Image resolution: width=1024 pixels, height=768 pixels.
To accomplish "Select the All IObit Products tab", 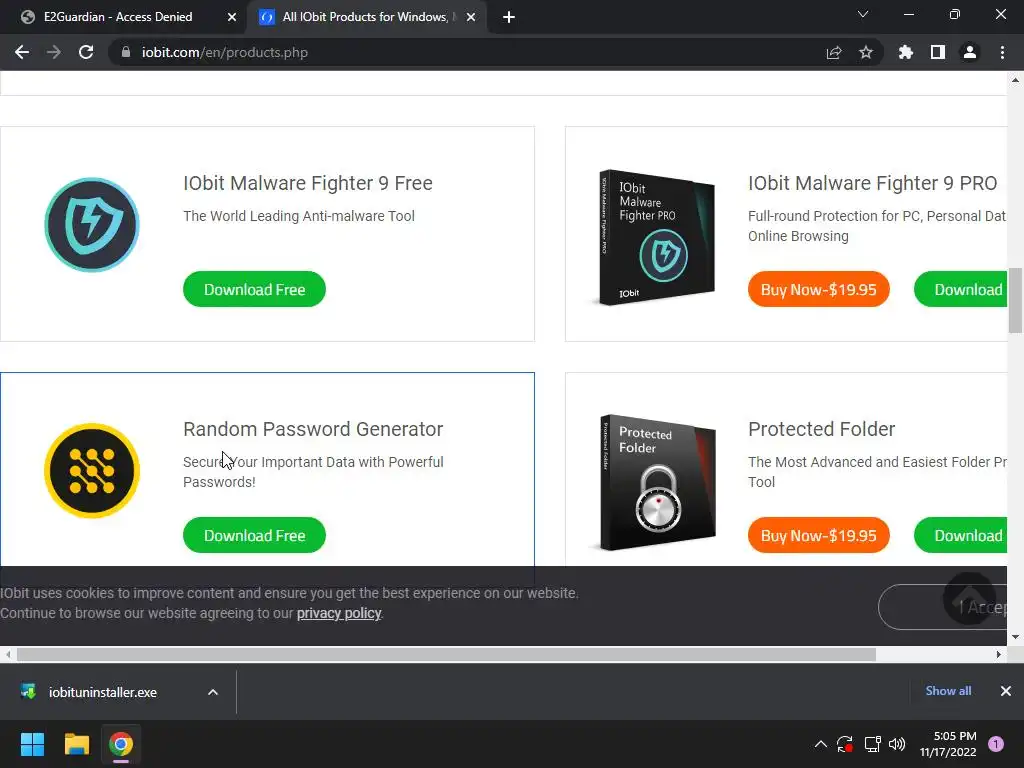I will tap(365, 17).
